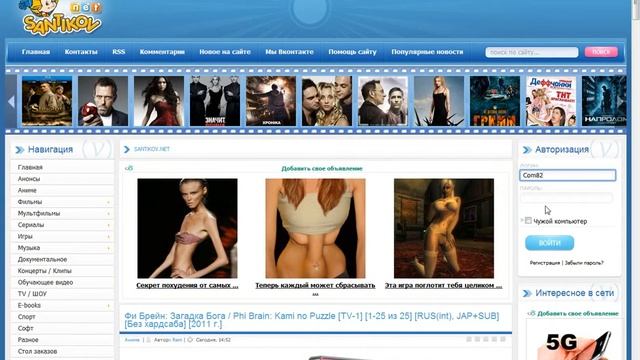Open the House M.D. poster thumbnail
This screenshot has height=360, width=640.
(x=103, y=101)
